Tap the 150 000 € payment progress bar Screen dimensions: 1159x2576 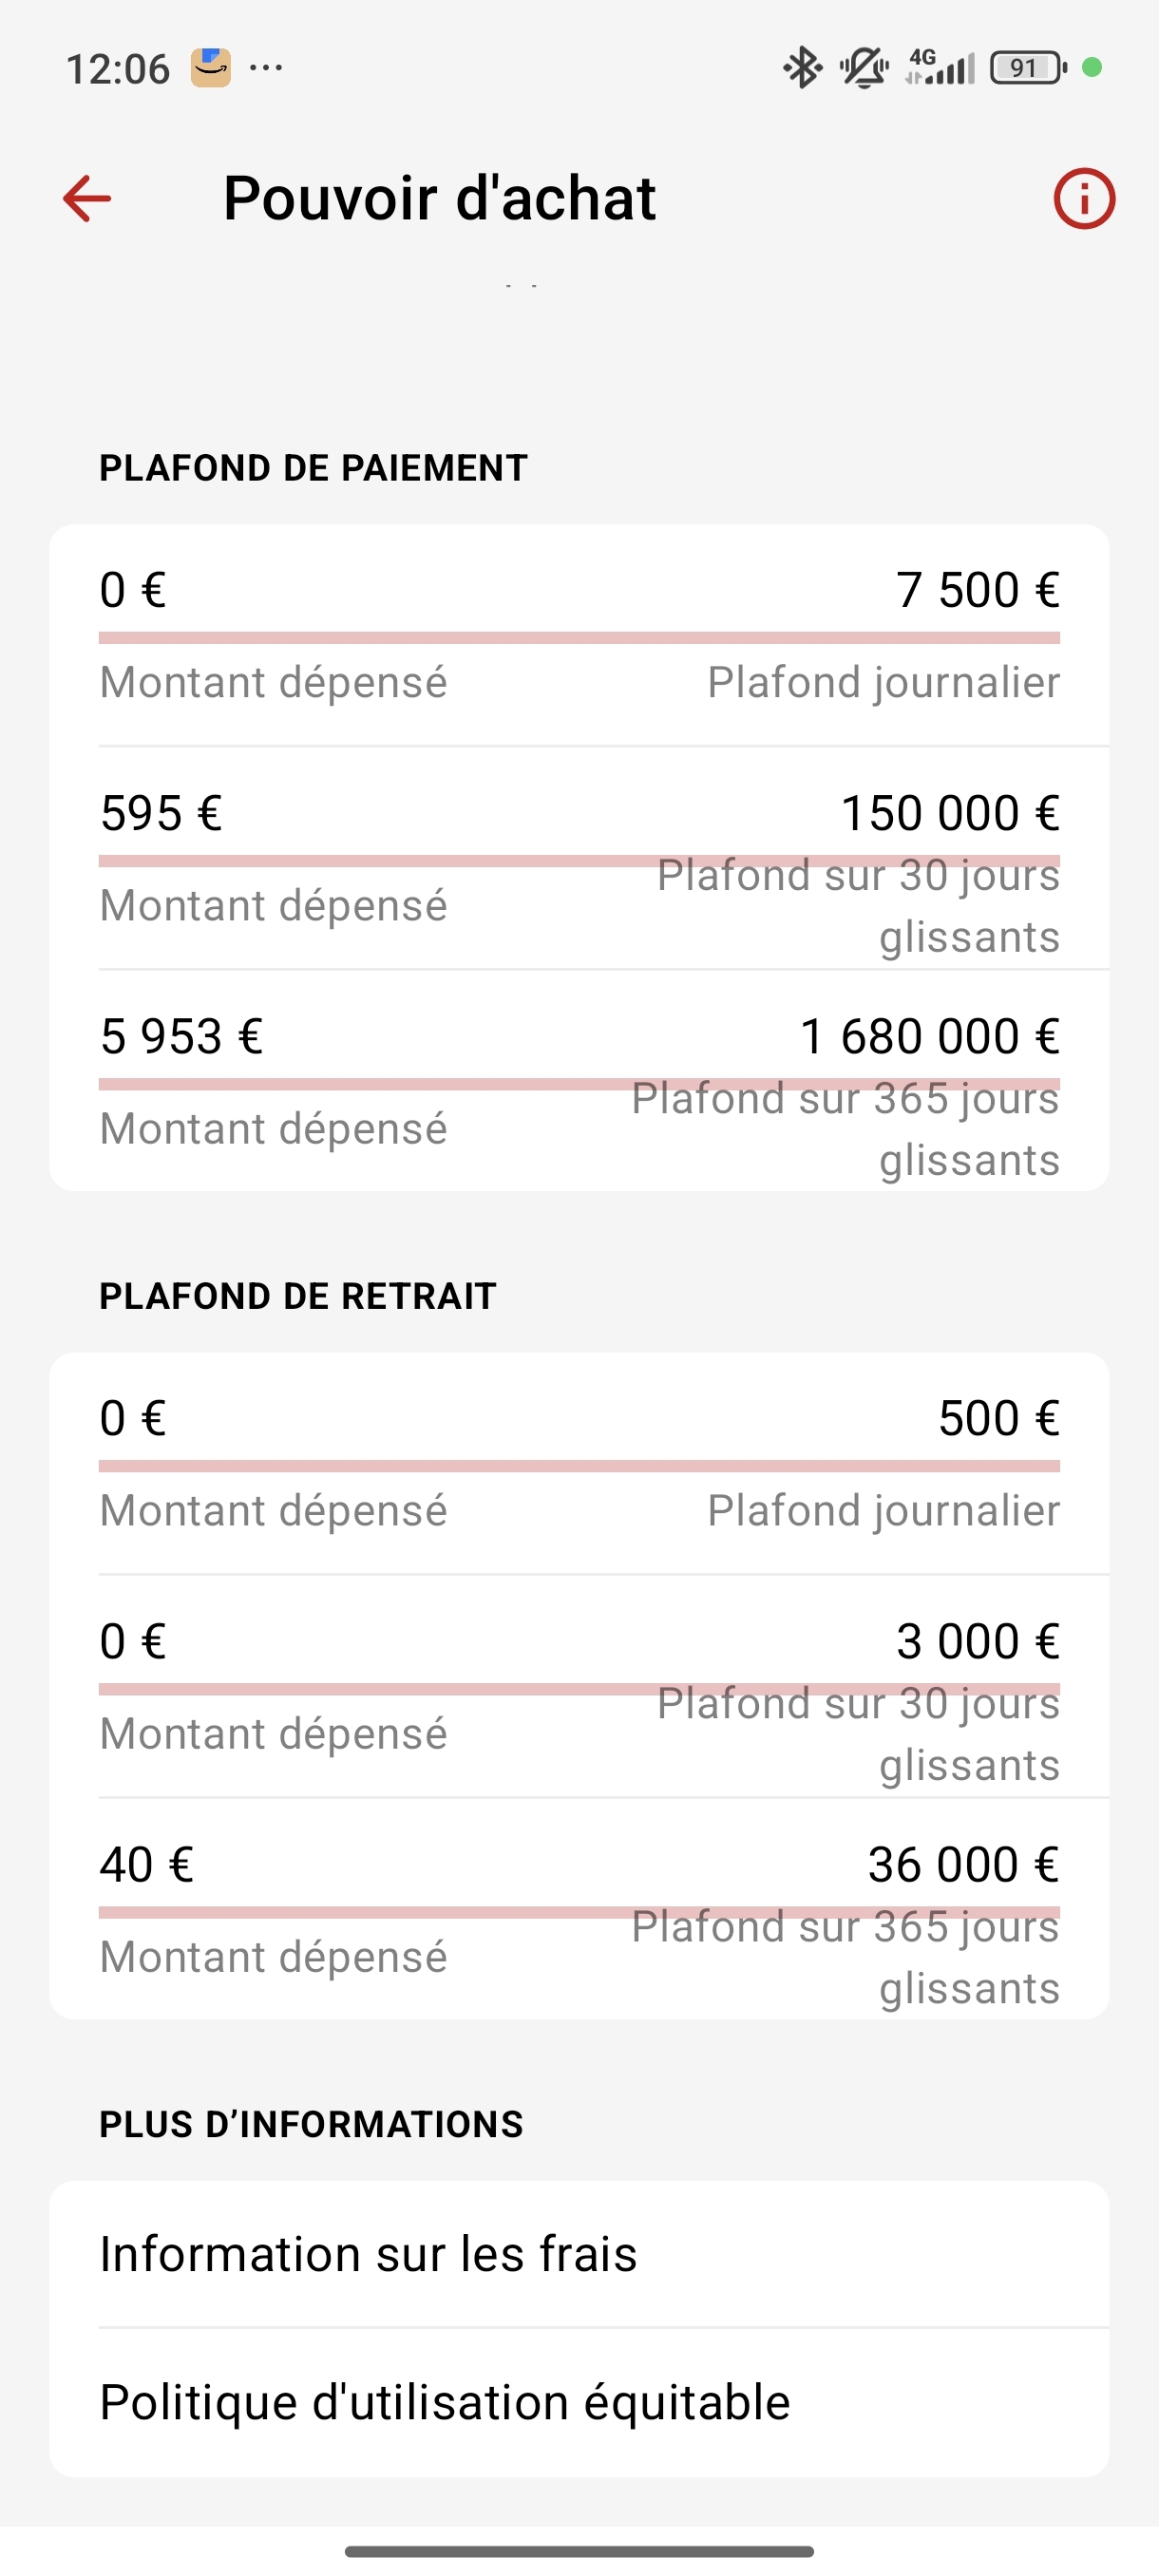pyautogui.click(x=579, y=861)
